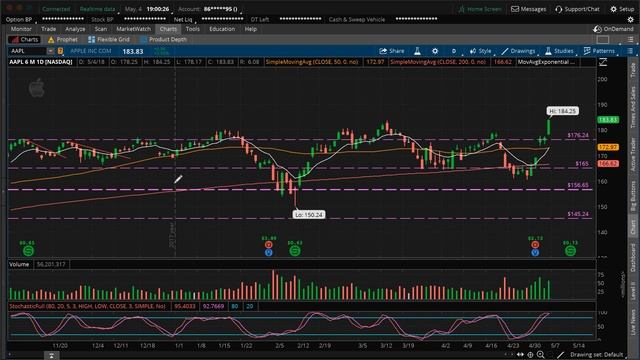The width and height of the screenshot is (640, 360).
Task: Open the Patterns menu
Action: (x=599, y=51)
